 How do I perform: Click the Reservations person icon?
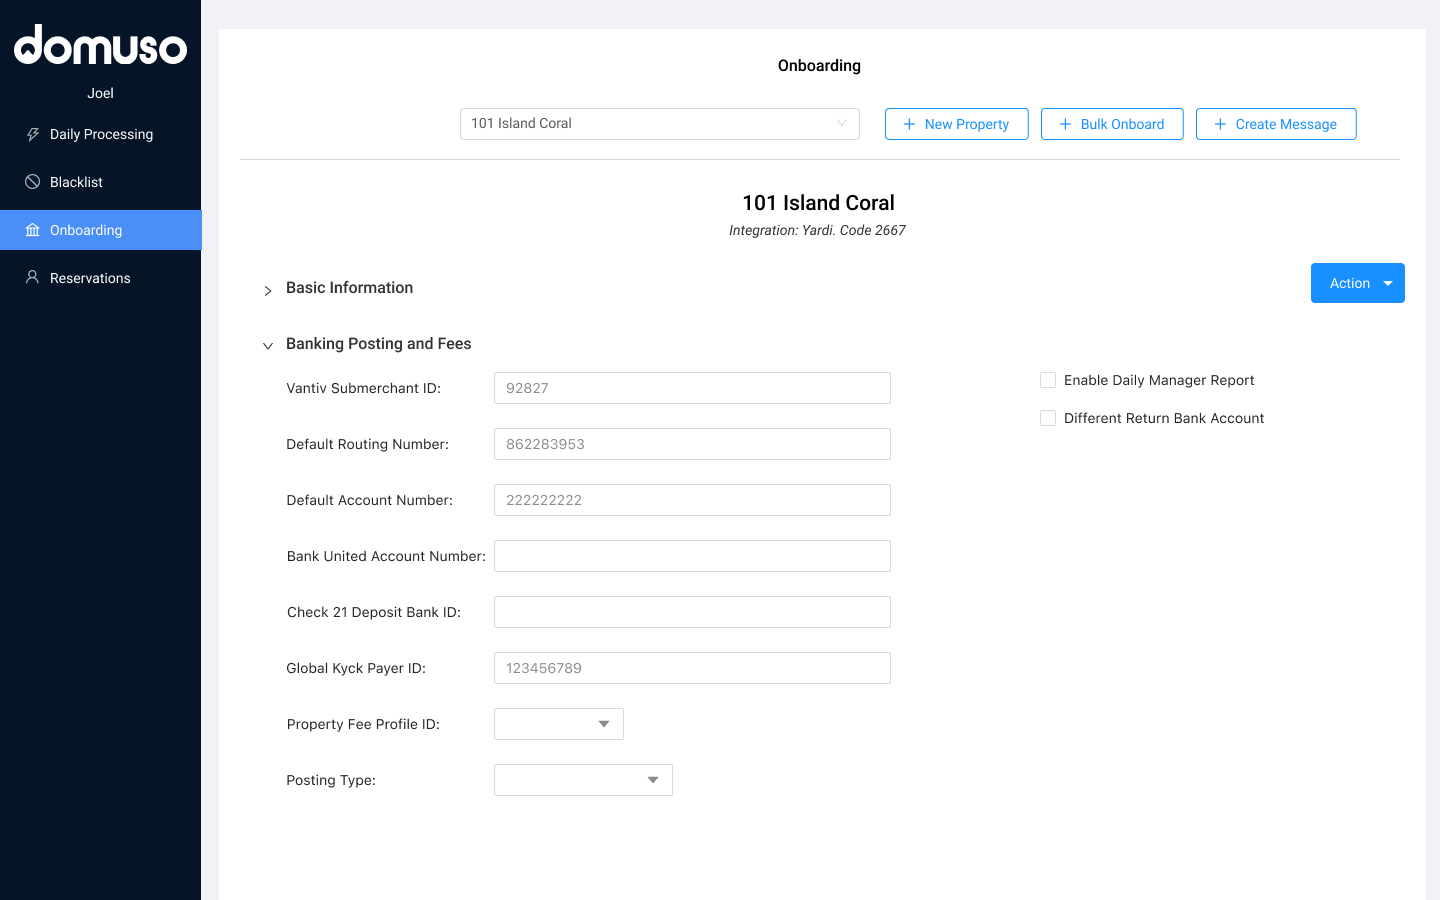pyautogui.click(x=33, y=278)
